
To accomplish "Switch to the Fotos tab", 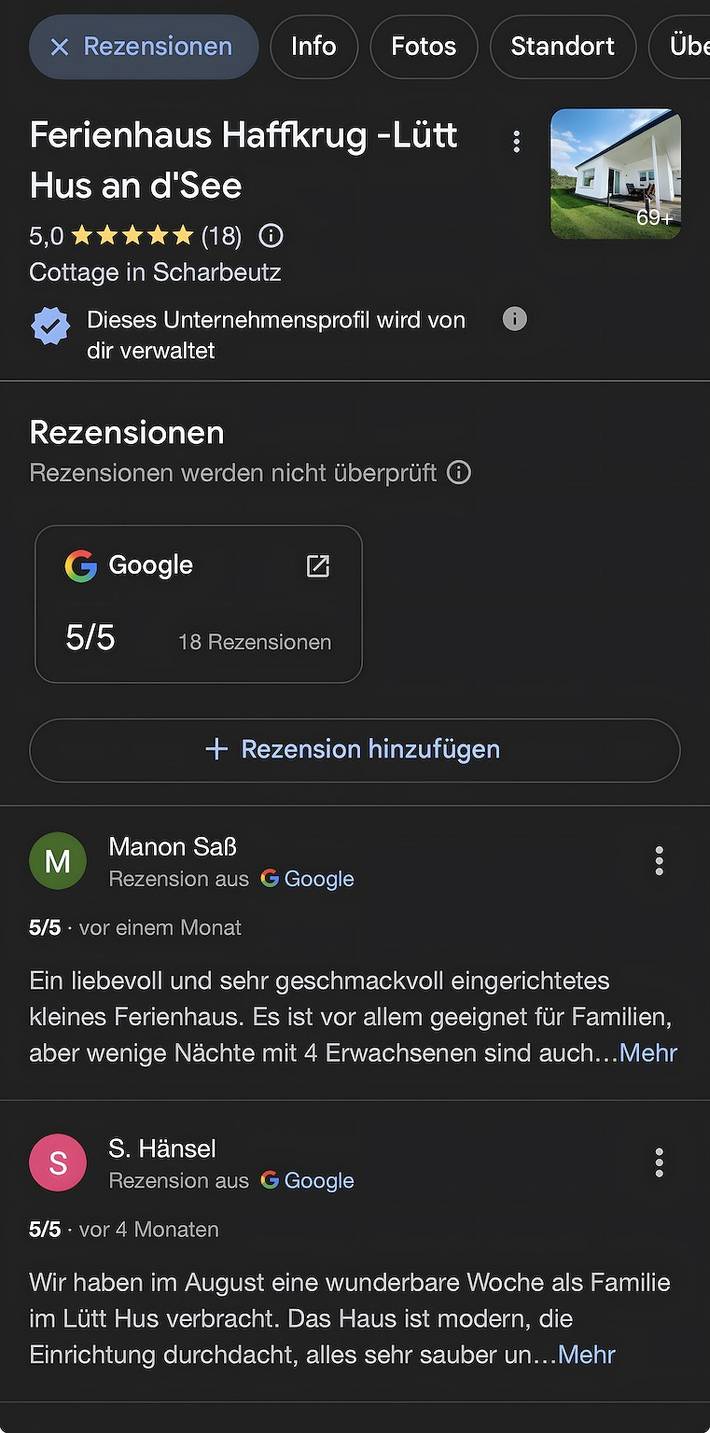I will (423, 46).
